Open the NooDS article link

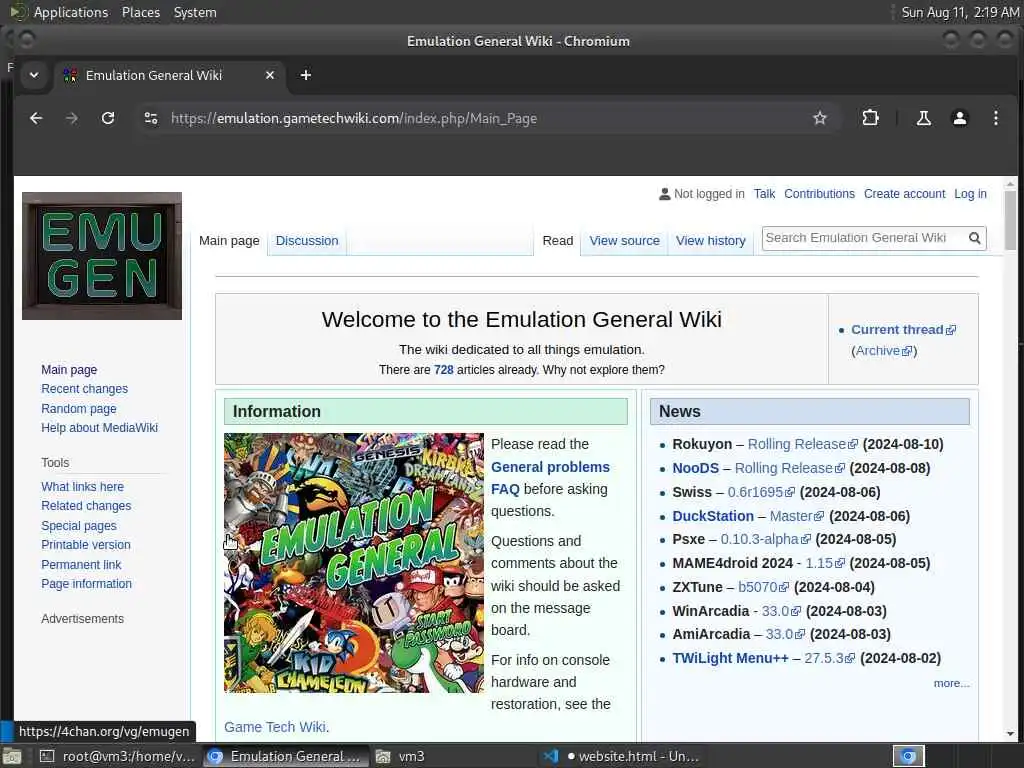coord(696,468)
